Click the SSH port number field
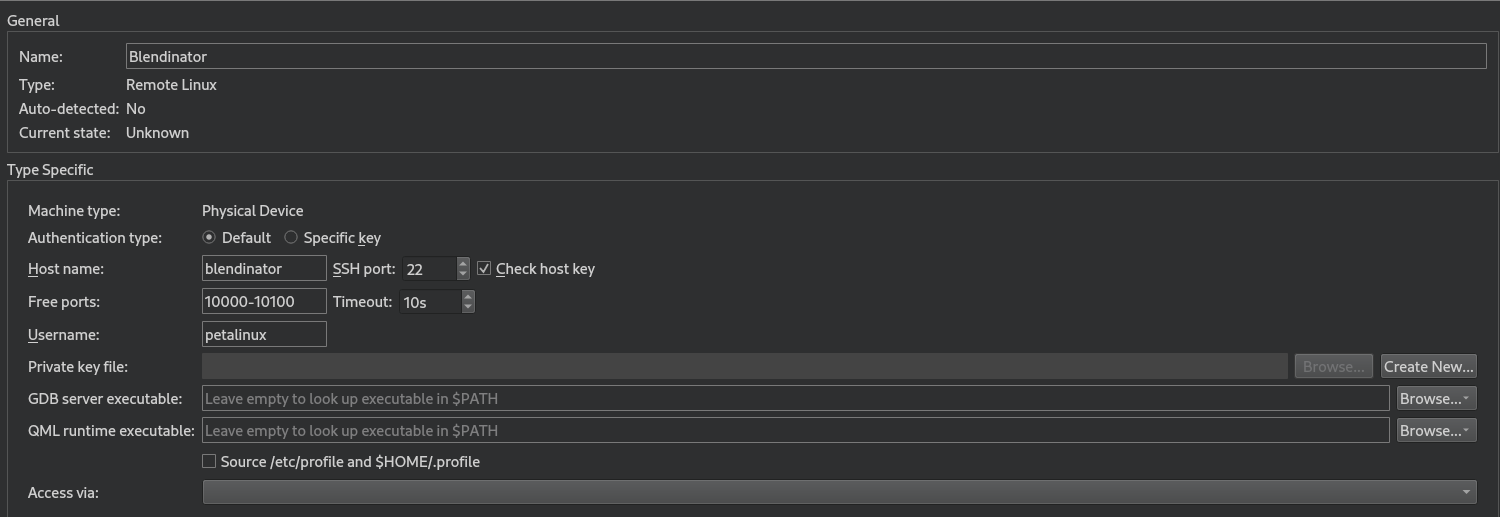This screenshot has width=1500, height=517. point(429,269)
